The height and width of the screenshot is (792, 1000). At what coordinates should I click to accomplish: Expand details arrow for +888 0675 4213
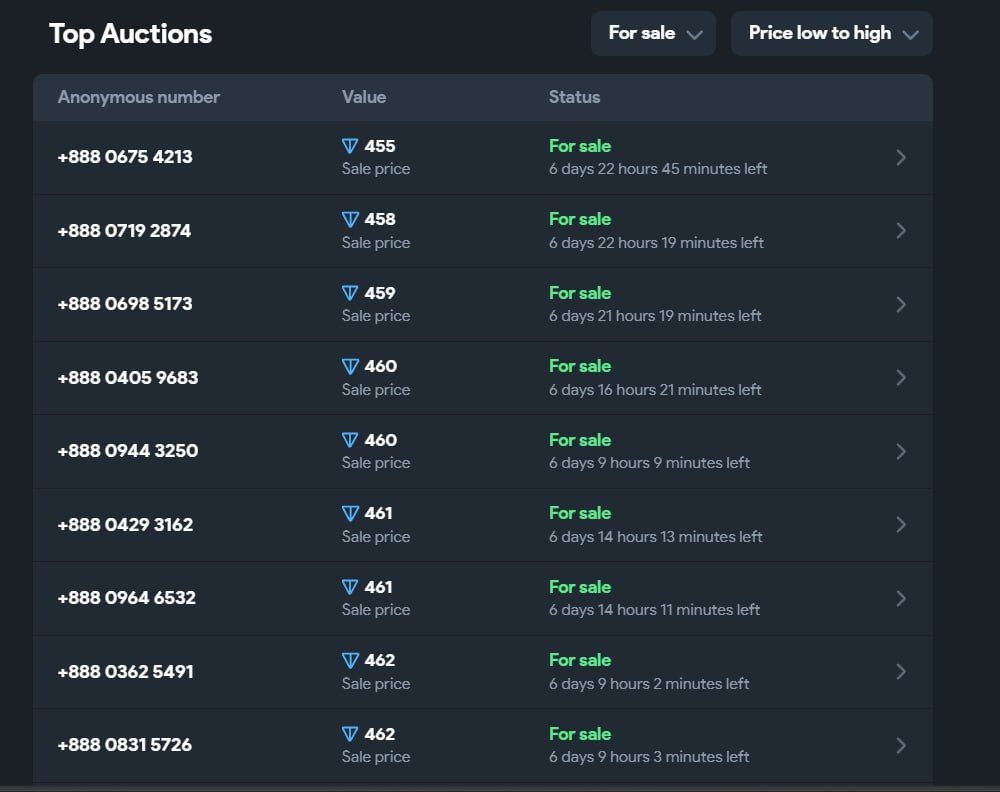click(x=901, y=157)
